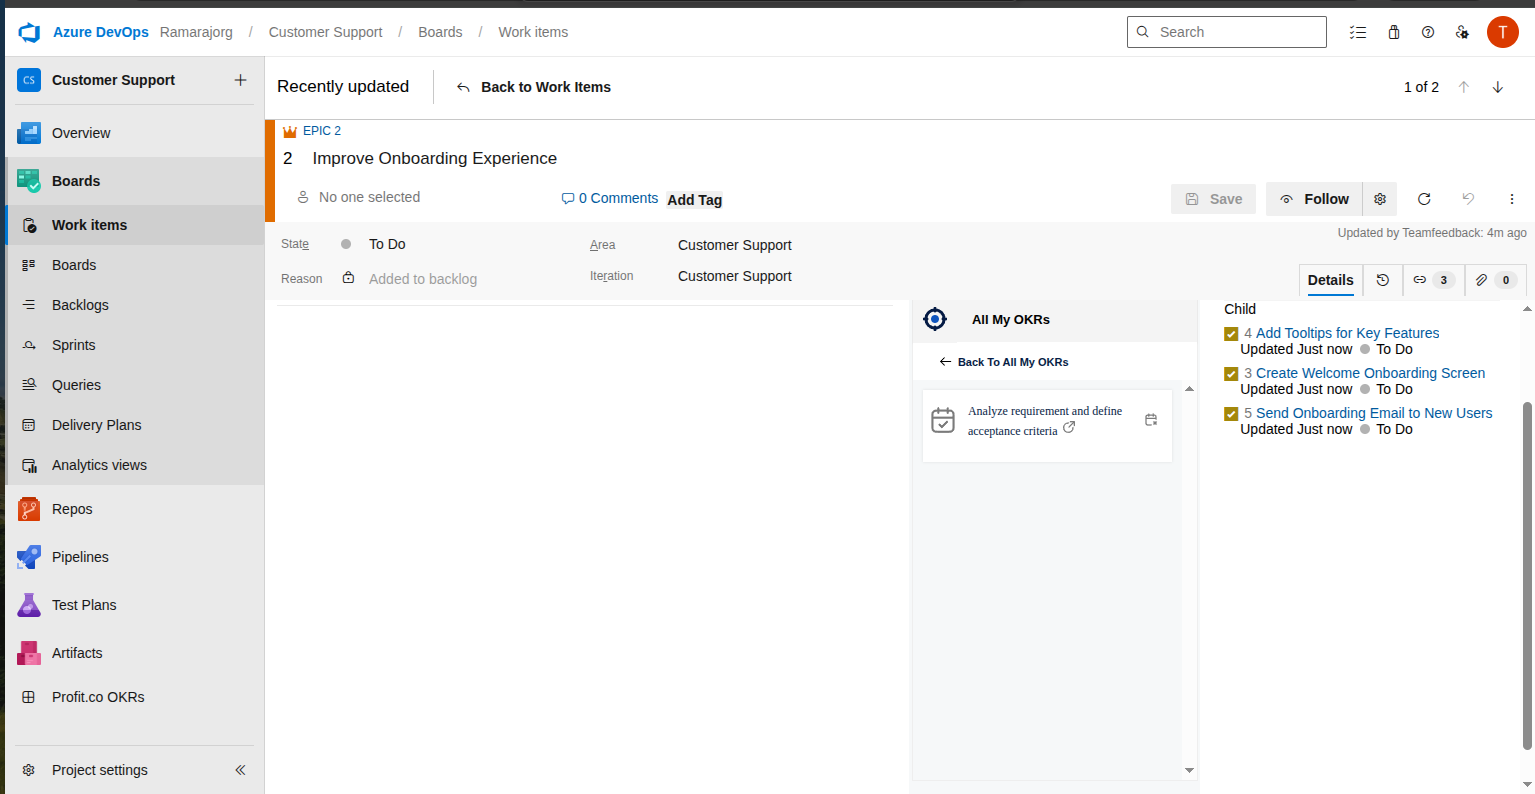Open Backlogs in the sidebar

[135, 305]
